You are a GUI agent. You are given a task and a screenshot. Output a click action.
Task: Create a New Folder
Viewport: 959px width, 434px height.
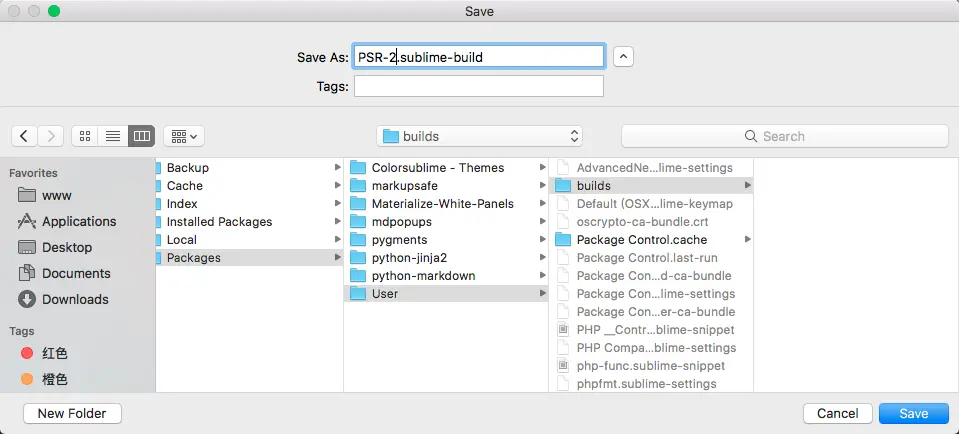[x=72, y=413]
